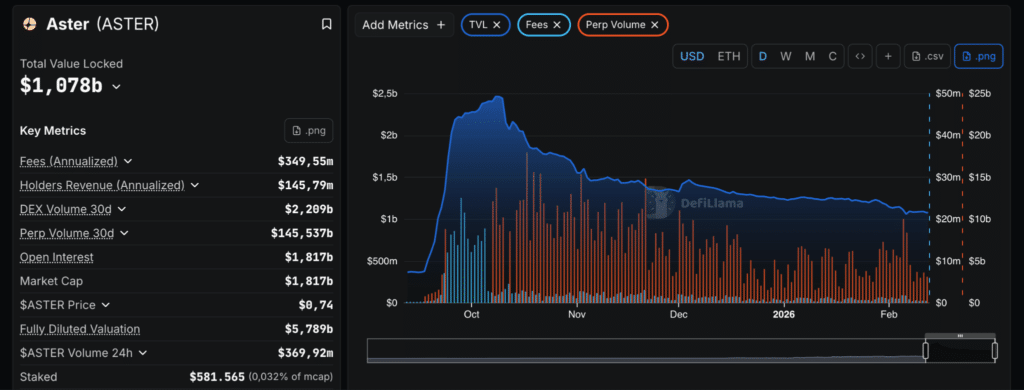Expand Perp Volume 30d details
Viewport: 1024px width, 390px height.
click(x=125, y=233)
